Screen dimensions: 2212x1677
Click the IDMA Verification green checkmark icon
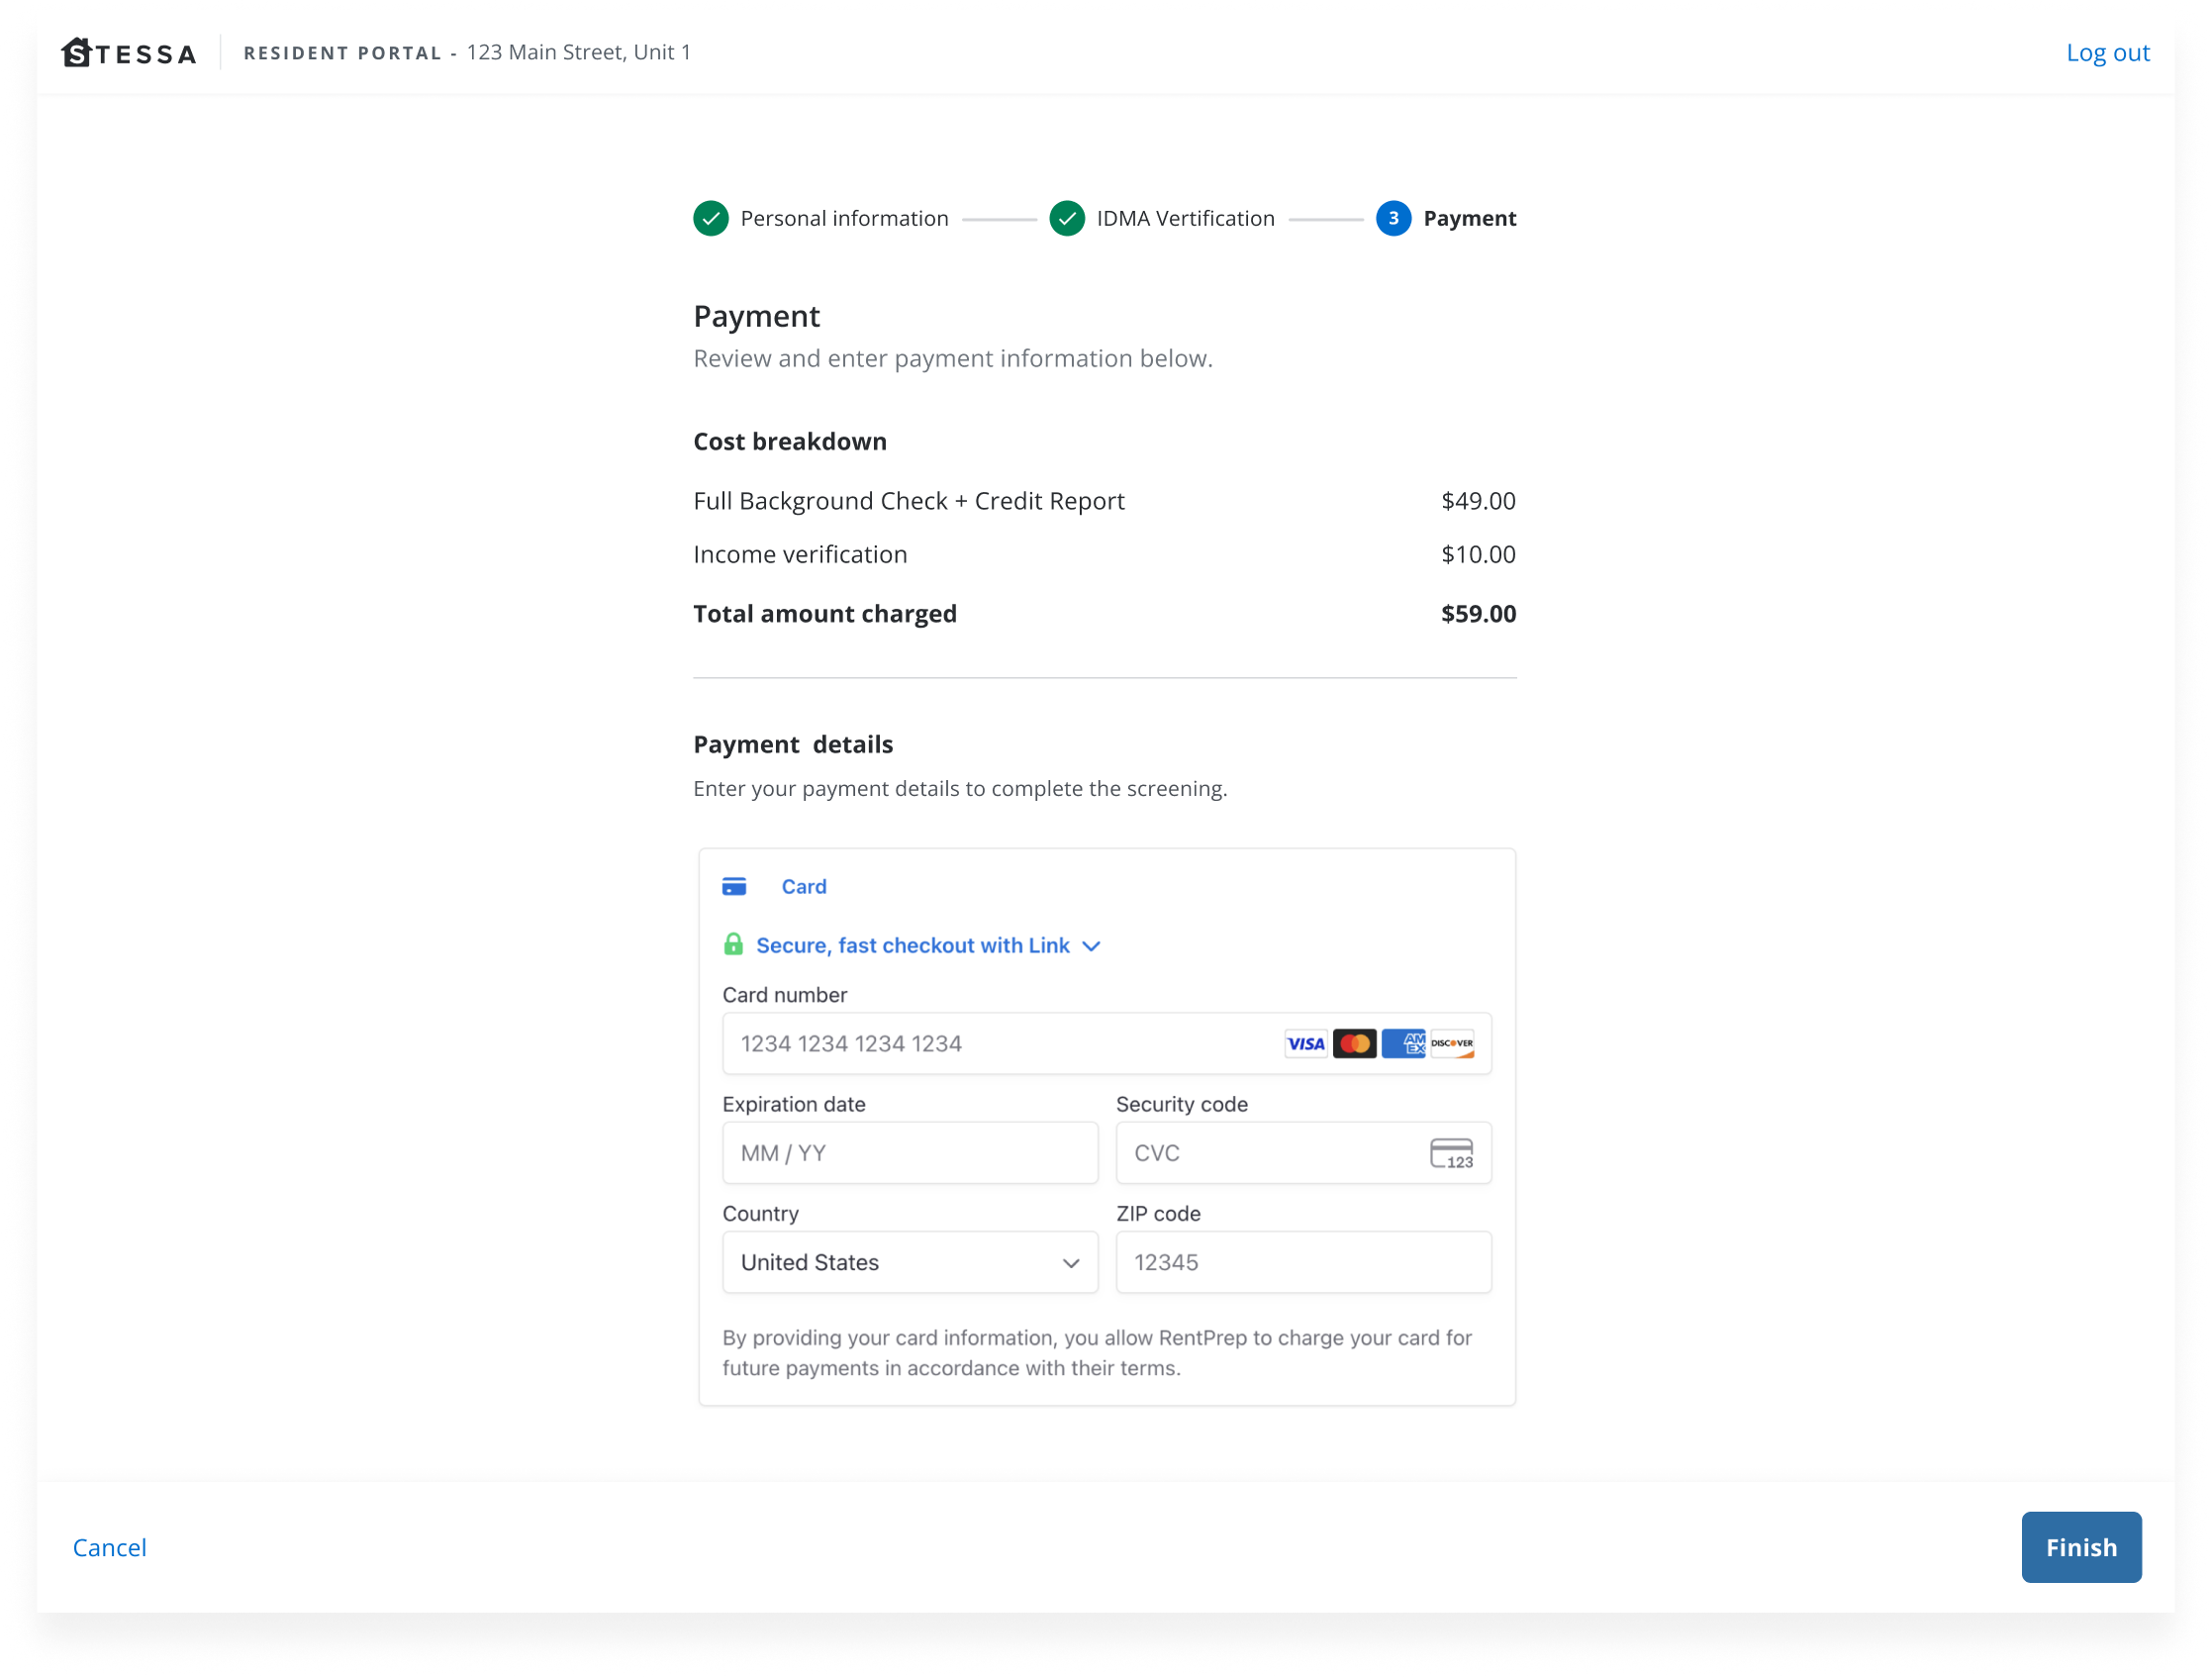[1067, 218]
